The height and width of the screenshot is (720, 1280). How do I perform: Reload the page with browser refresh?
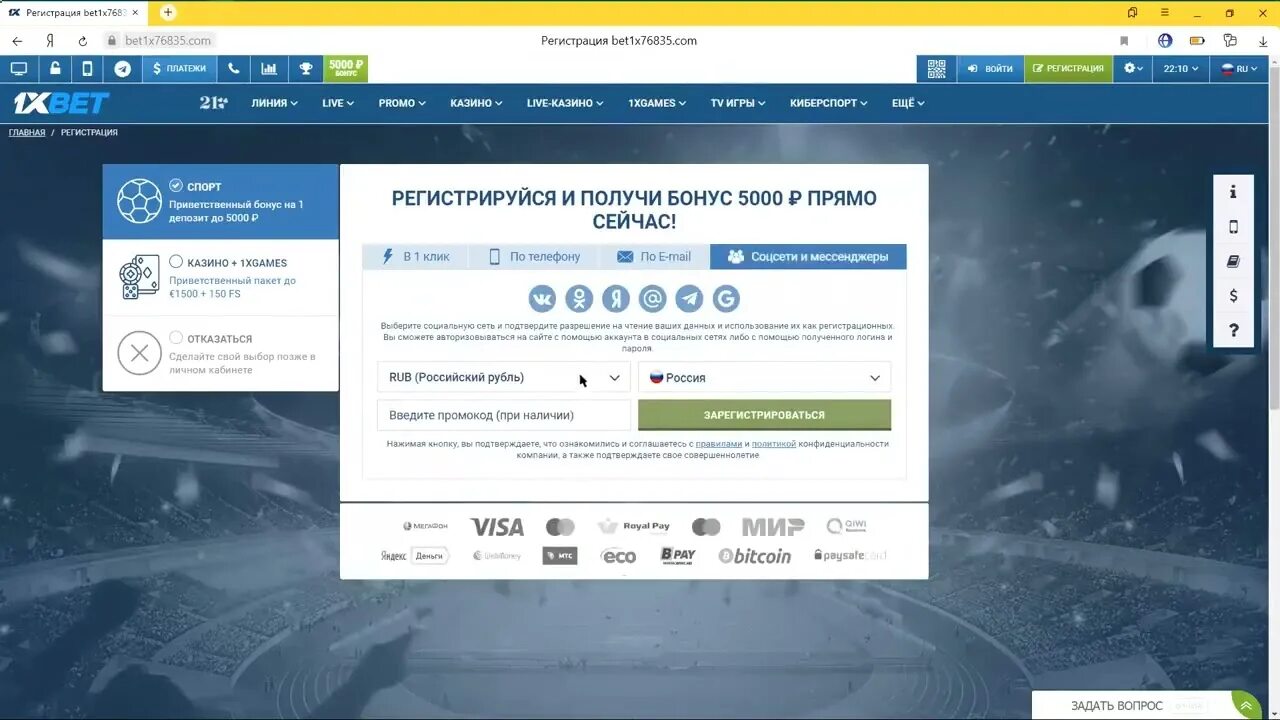pos(82,41)
